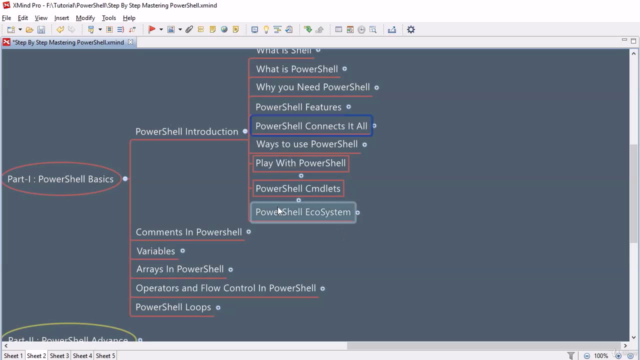Open the Modify menu
Image resolution: width=640 pixels, height=360 pixels.
click(x=85, y=18)
